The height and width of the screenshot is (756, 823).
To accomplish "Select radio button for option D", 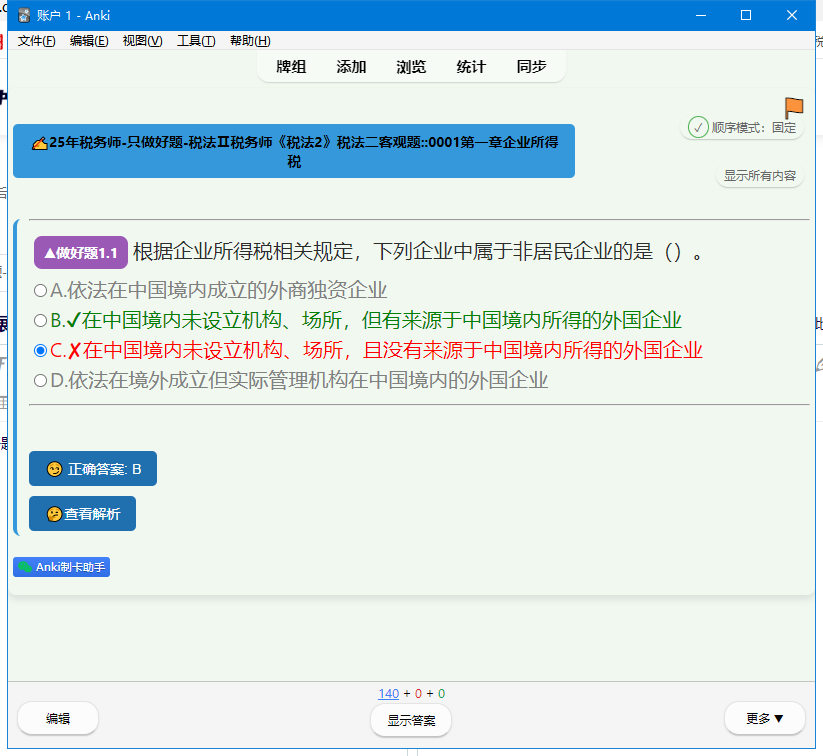I will pos(40,381).
